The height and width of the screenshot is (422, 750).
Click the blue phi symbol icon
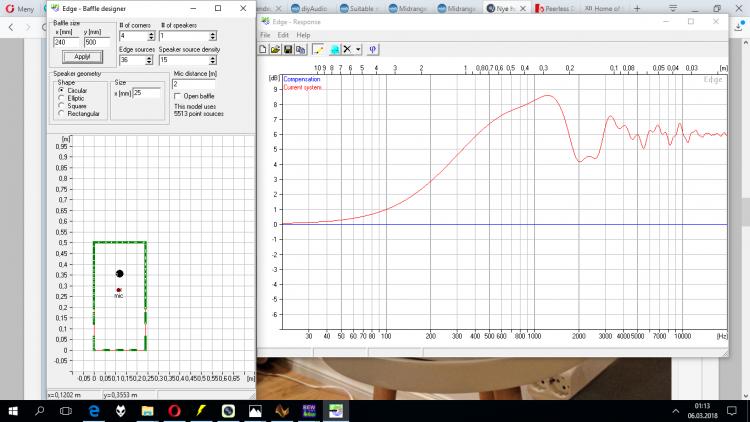coord(373,48)
